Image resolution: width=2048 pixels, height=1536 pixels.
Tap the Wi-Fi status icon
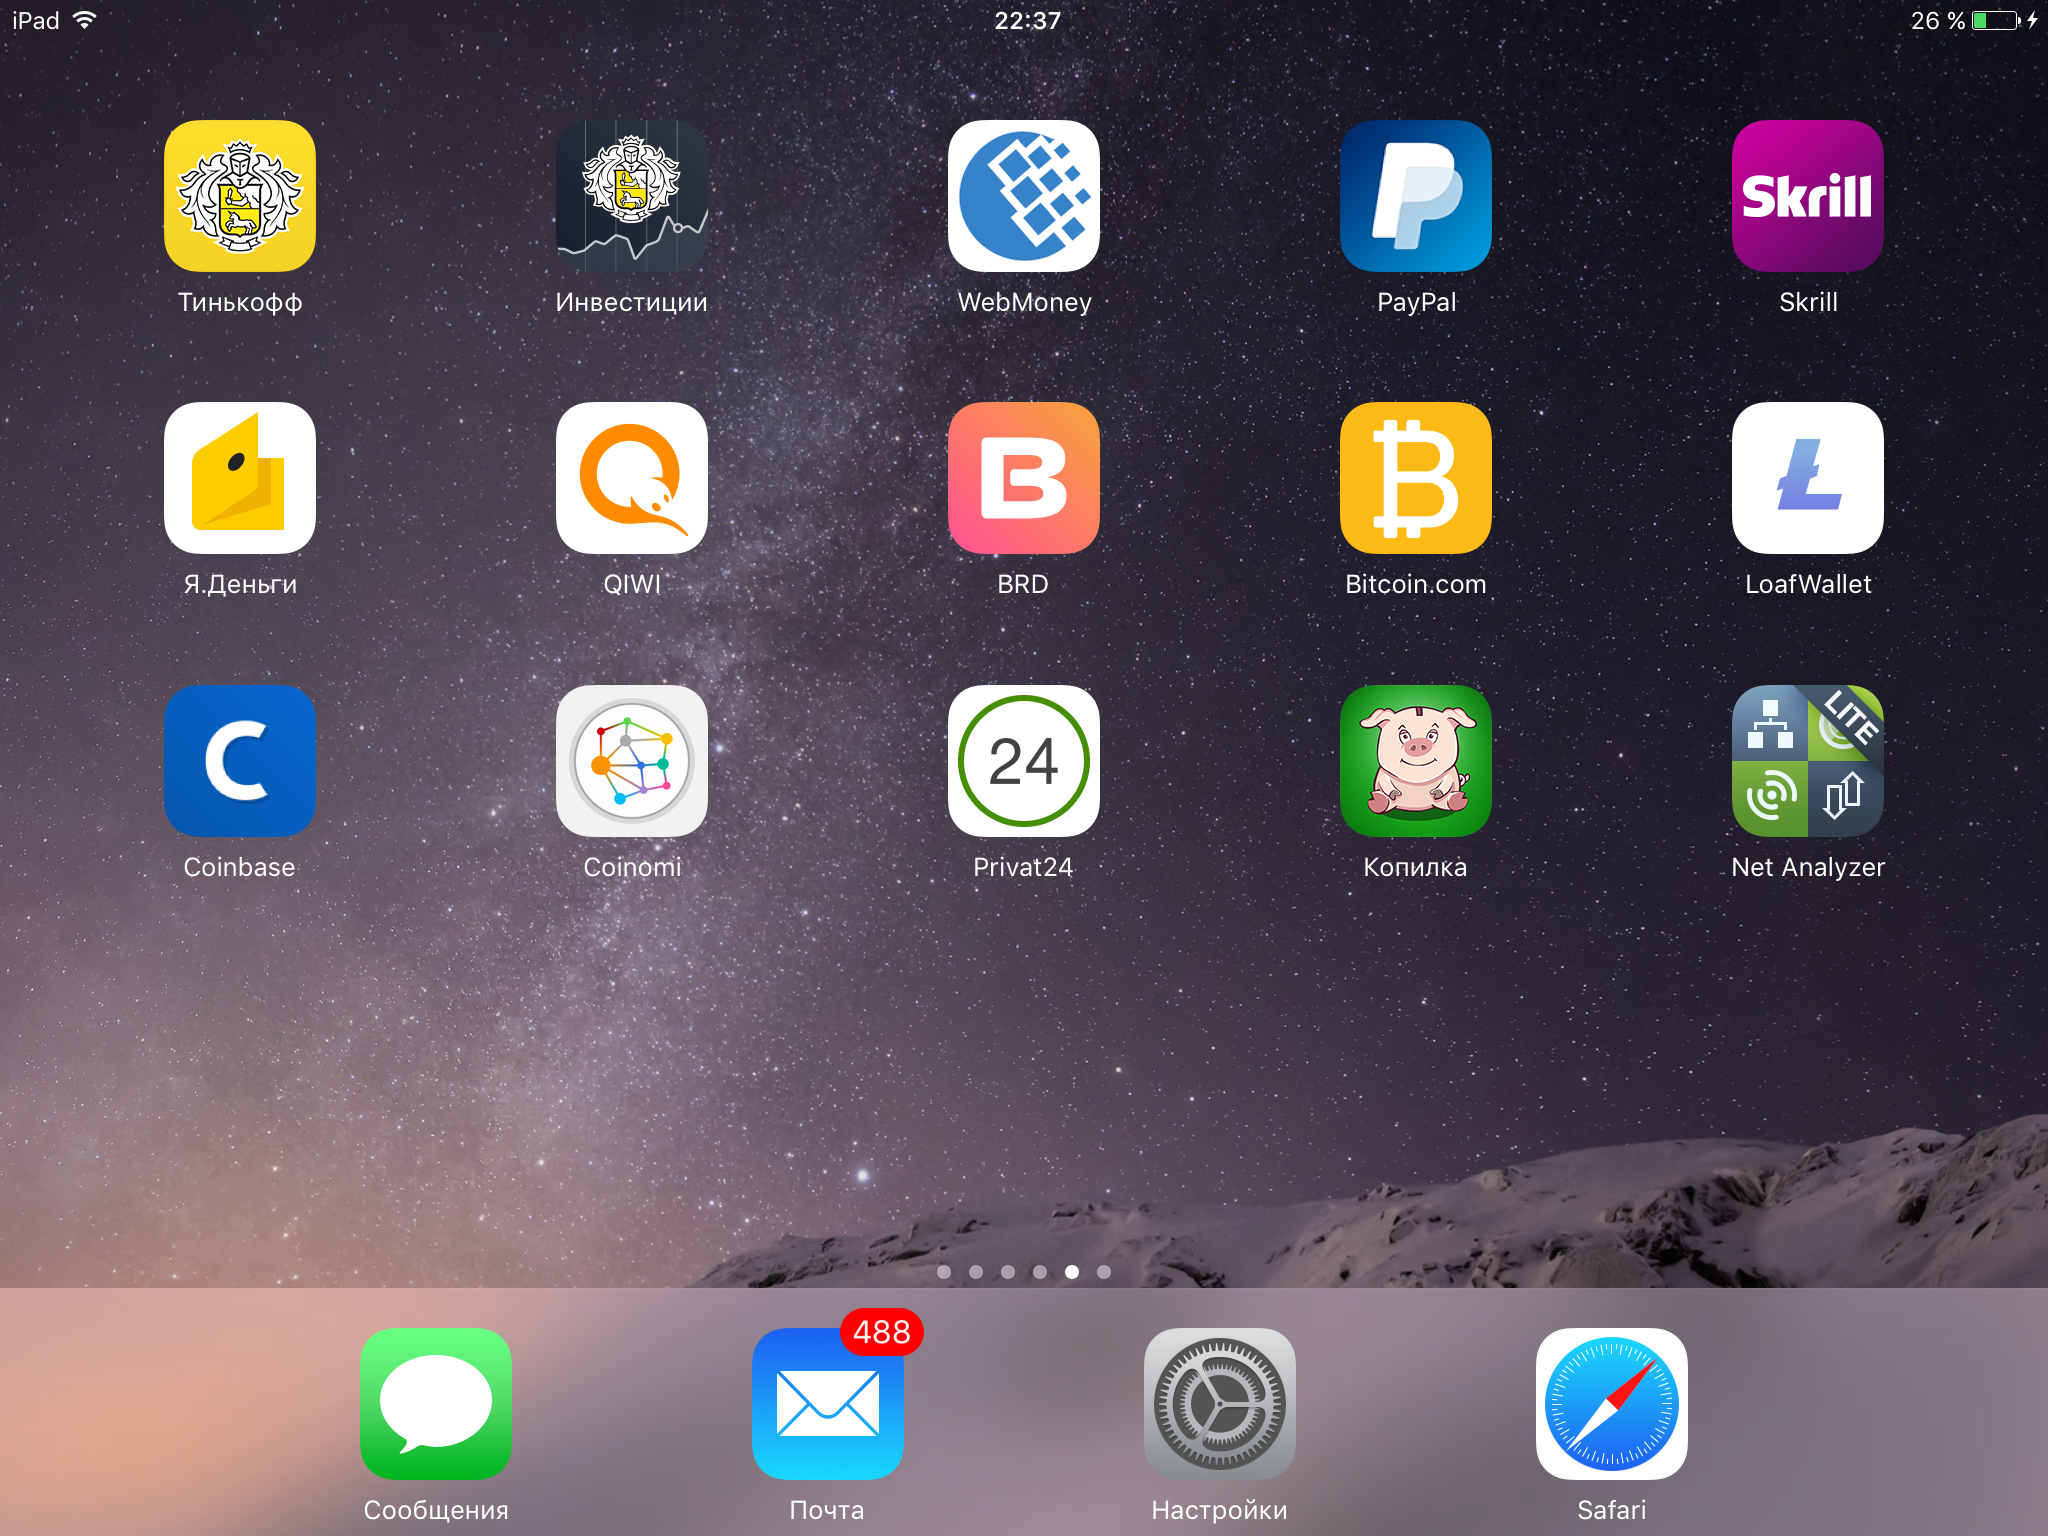(x=85, y=20)
